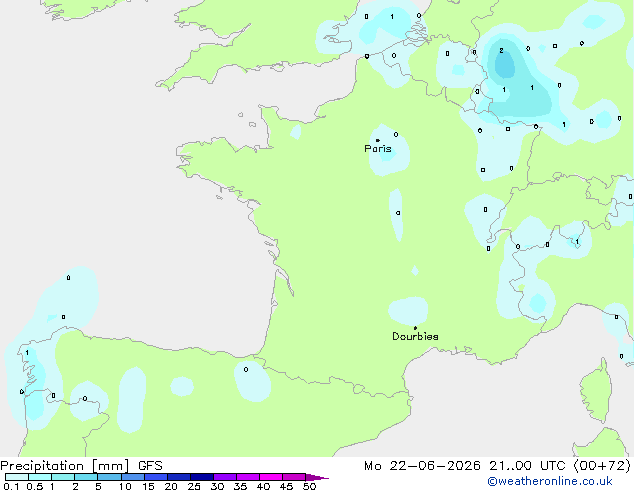Pick the 2–5 mm legend color swatch
The height and width of the screenshot is (490, 634).
pyautogui.click(x=86, y=477)
